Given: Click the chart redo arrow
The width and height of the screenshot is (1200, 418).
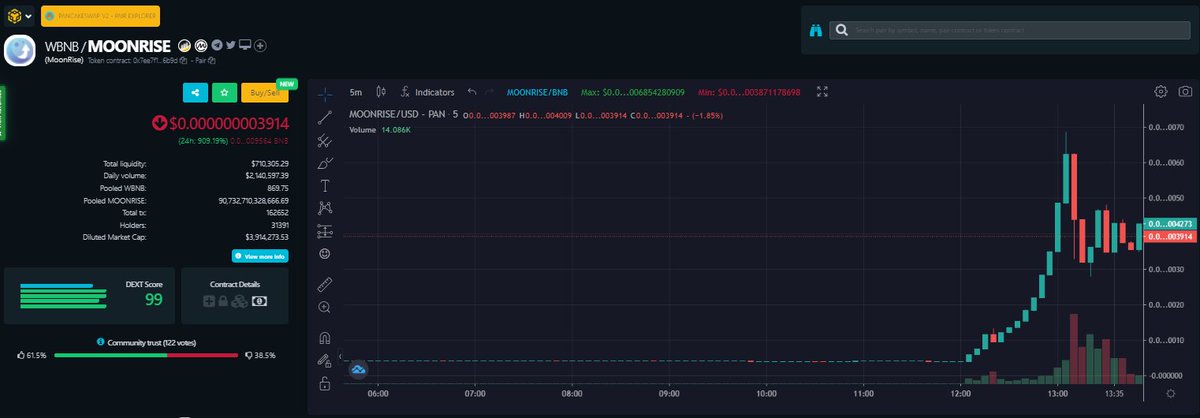Looking at the screenshot, I should [x=488, y=92].
